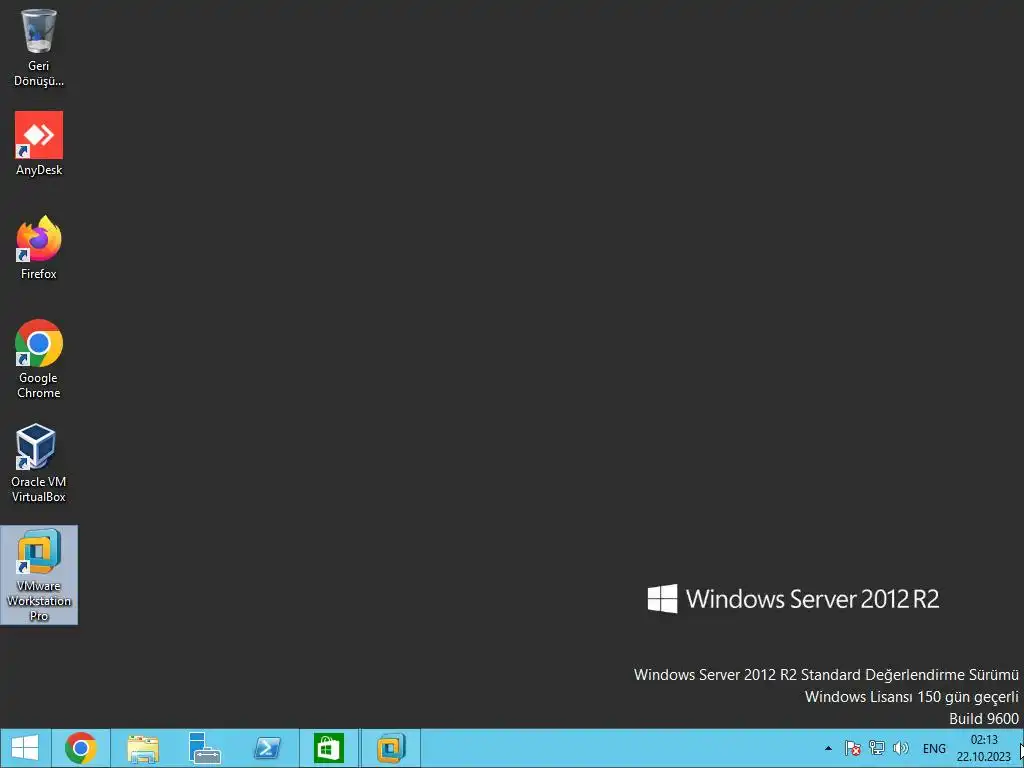Open the Windows Store taskbar icon
This screenshot has width=1024, height=768.
[x=328, y=748]
